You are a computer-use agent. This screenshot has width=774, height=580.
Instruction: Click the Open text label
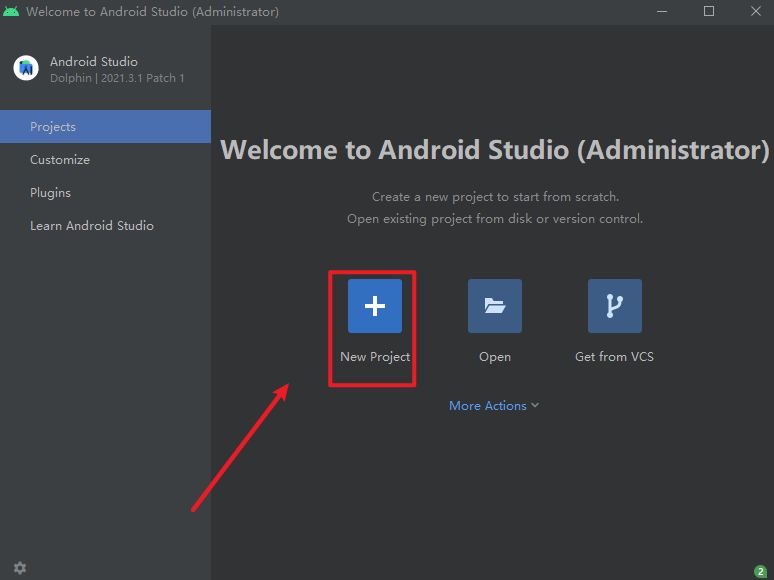(x=494, y=357)
